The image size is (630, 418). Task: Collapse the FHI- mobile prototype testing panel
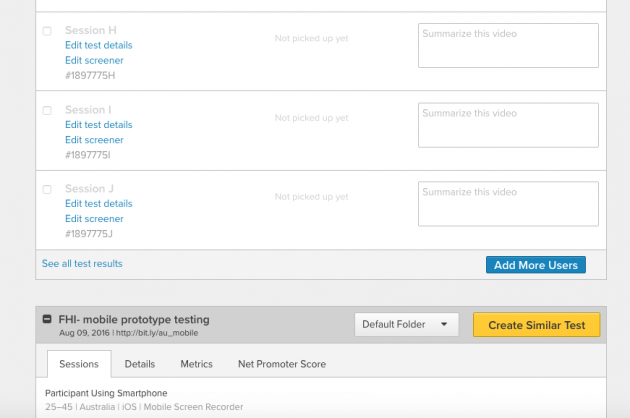pos(47,319)
